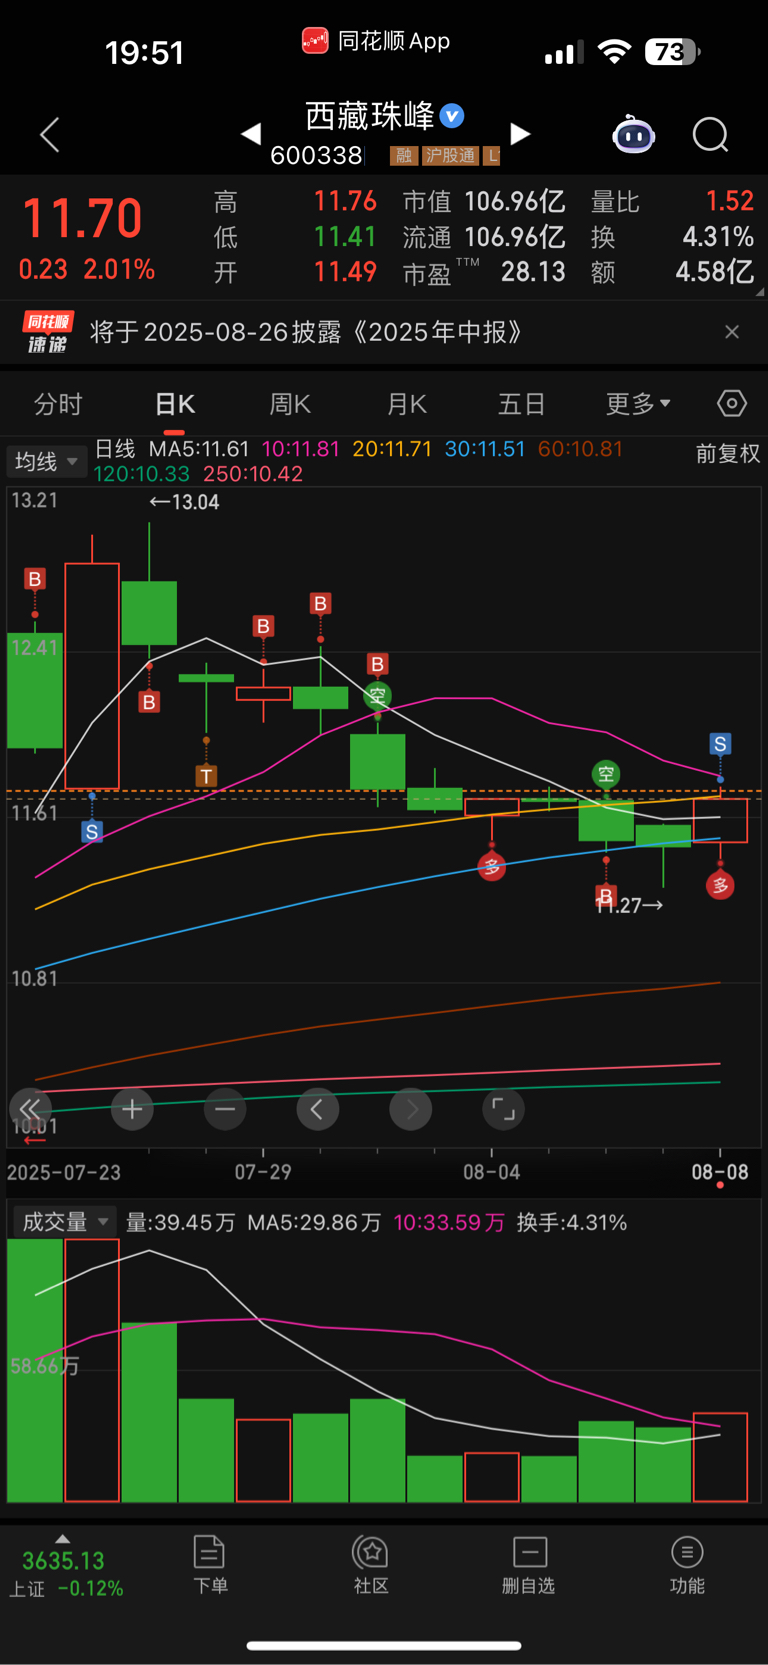Switch to previous stock with left triangle
768x1665 pixels.
pos(251,133)
